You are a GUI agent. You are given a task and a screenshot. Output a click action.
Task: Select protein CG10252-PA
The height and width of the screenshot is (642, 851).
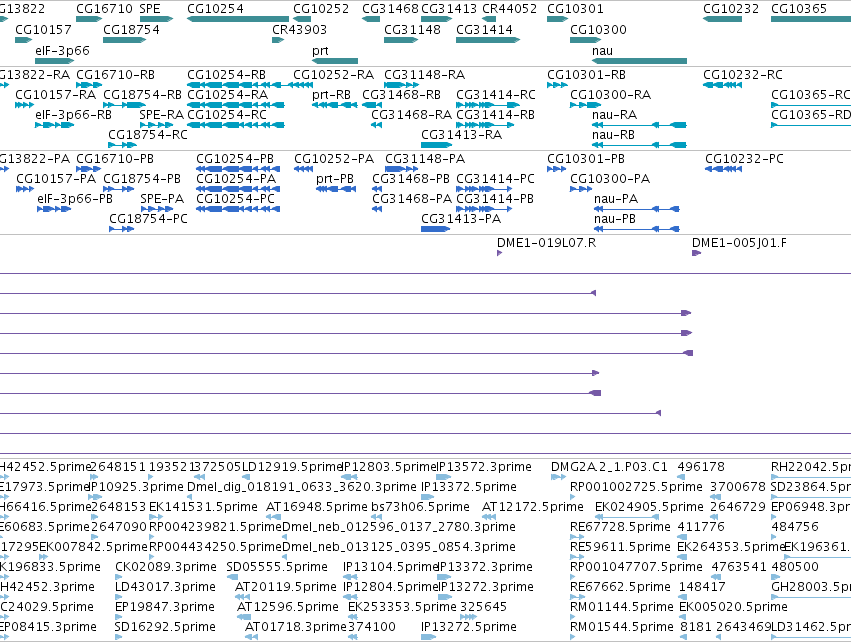click(x=334, y=158)
